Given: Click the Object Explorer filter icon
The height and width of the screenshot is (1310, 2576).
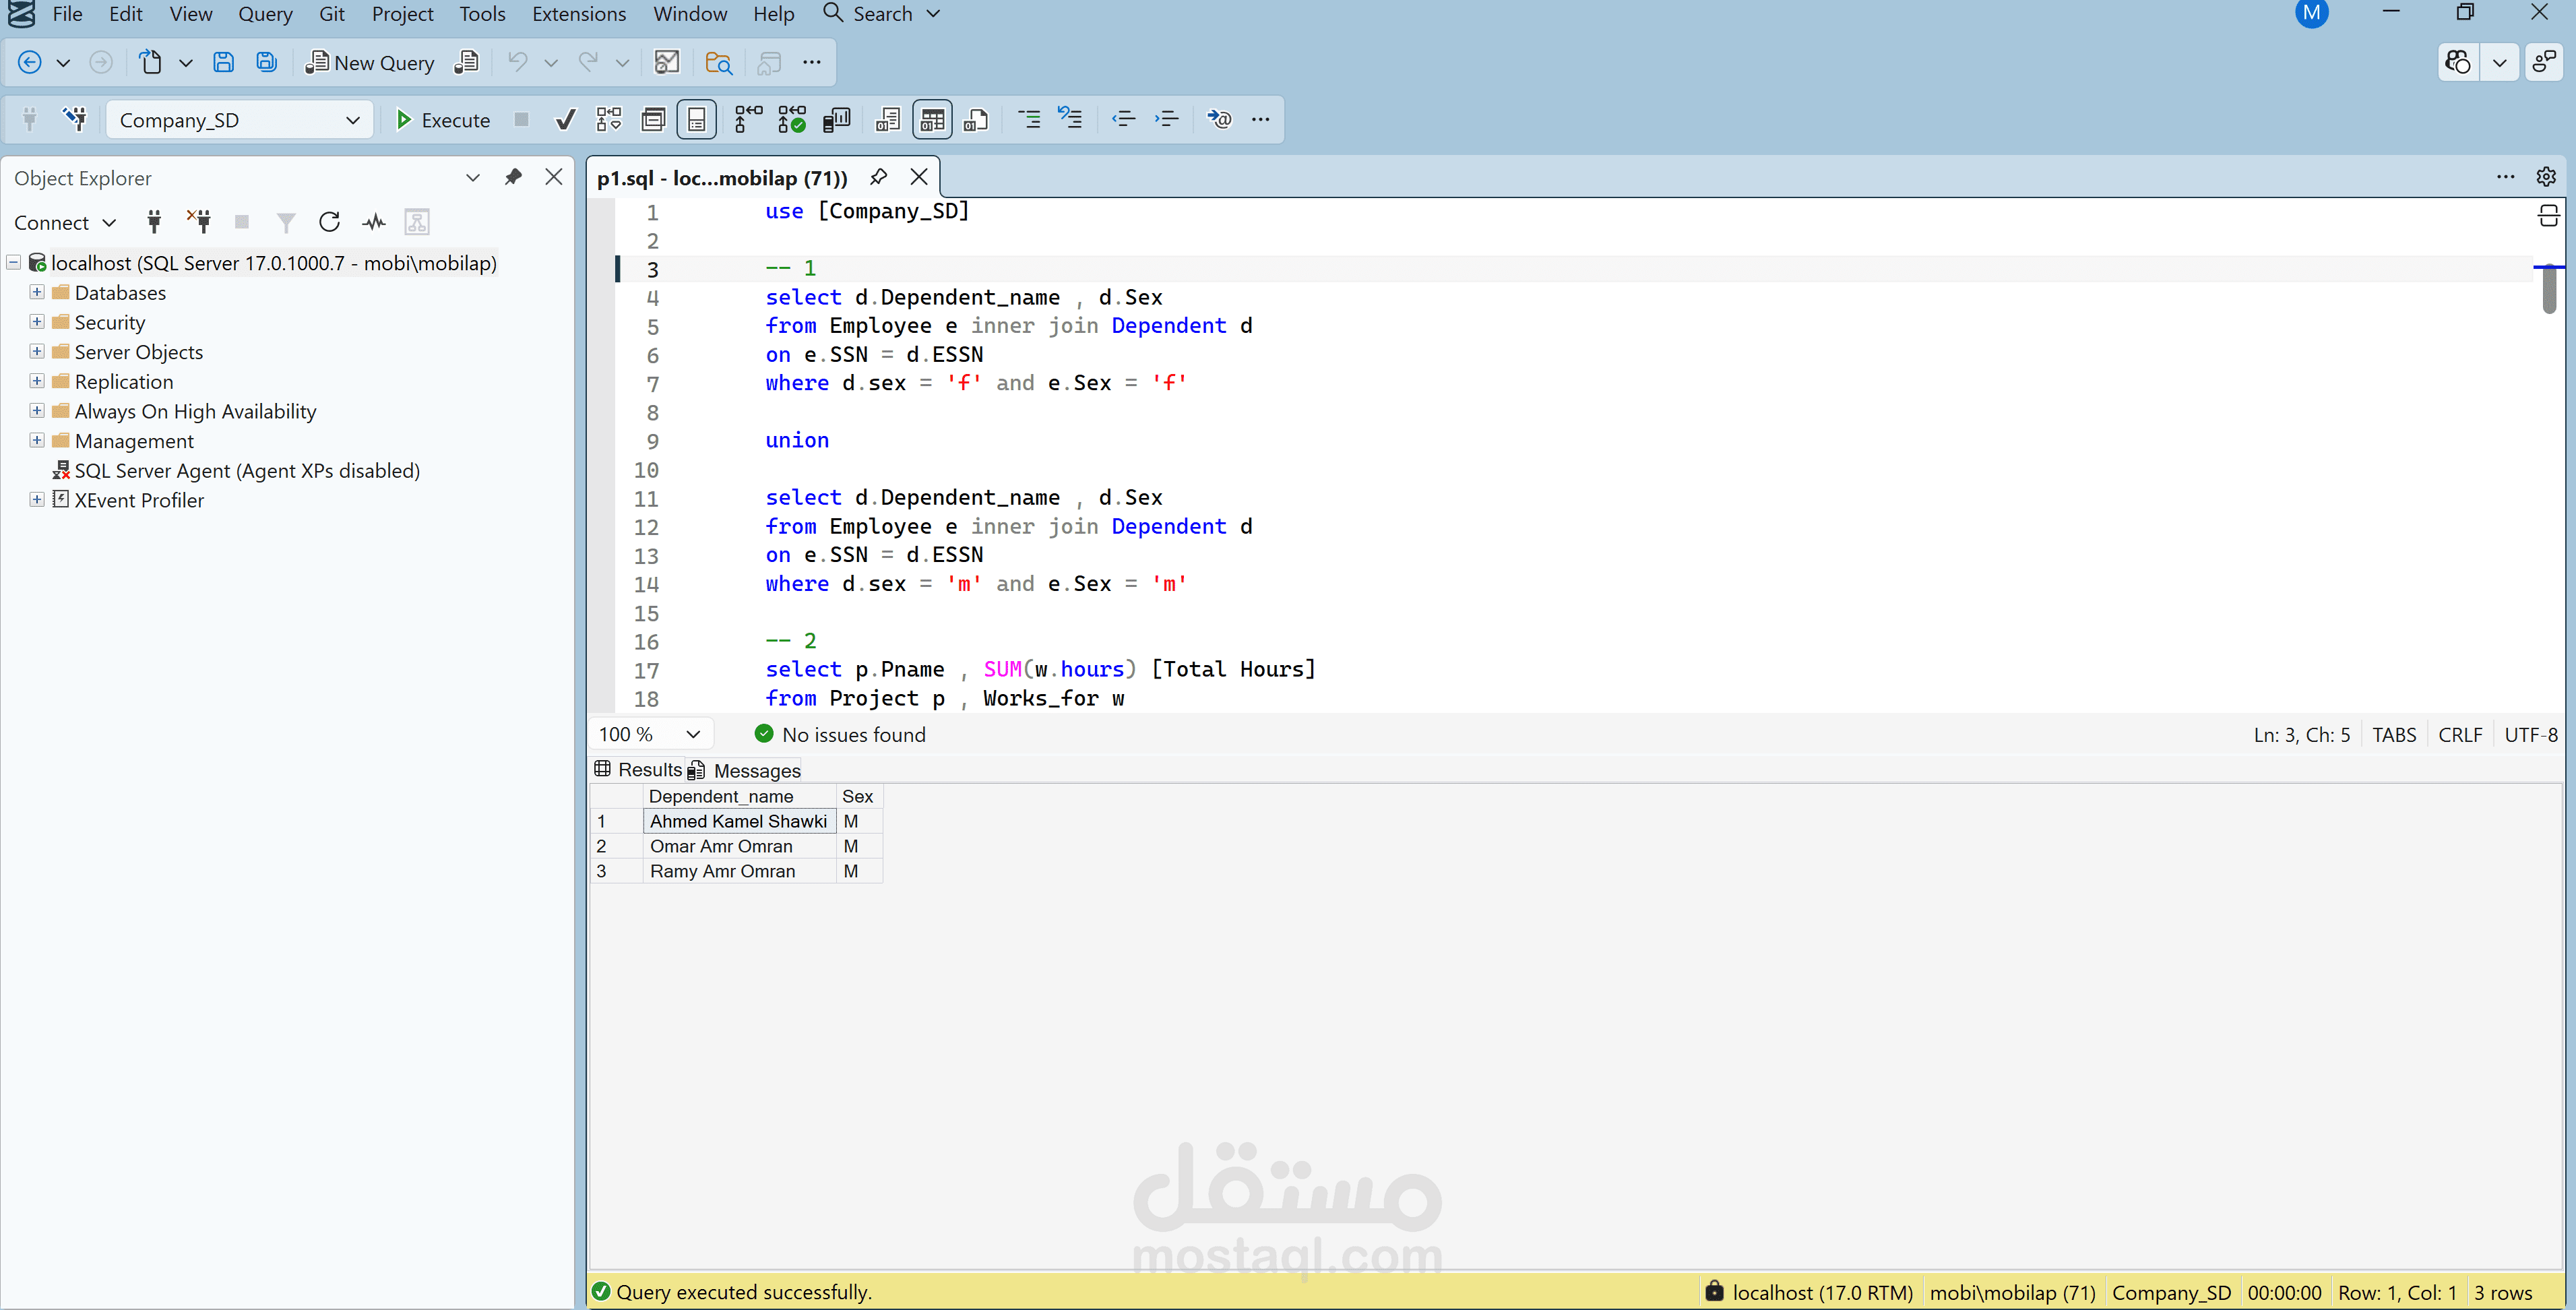Looking at the screenshot, I should click(x=286, y=222).
